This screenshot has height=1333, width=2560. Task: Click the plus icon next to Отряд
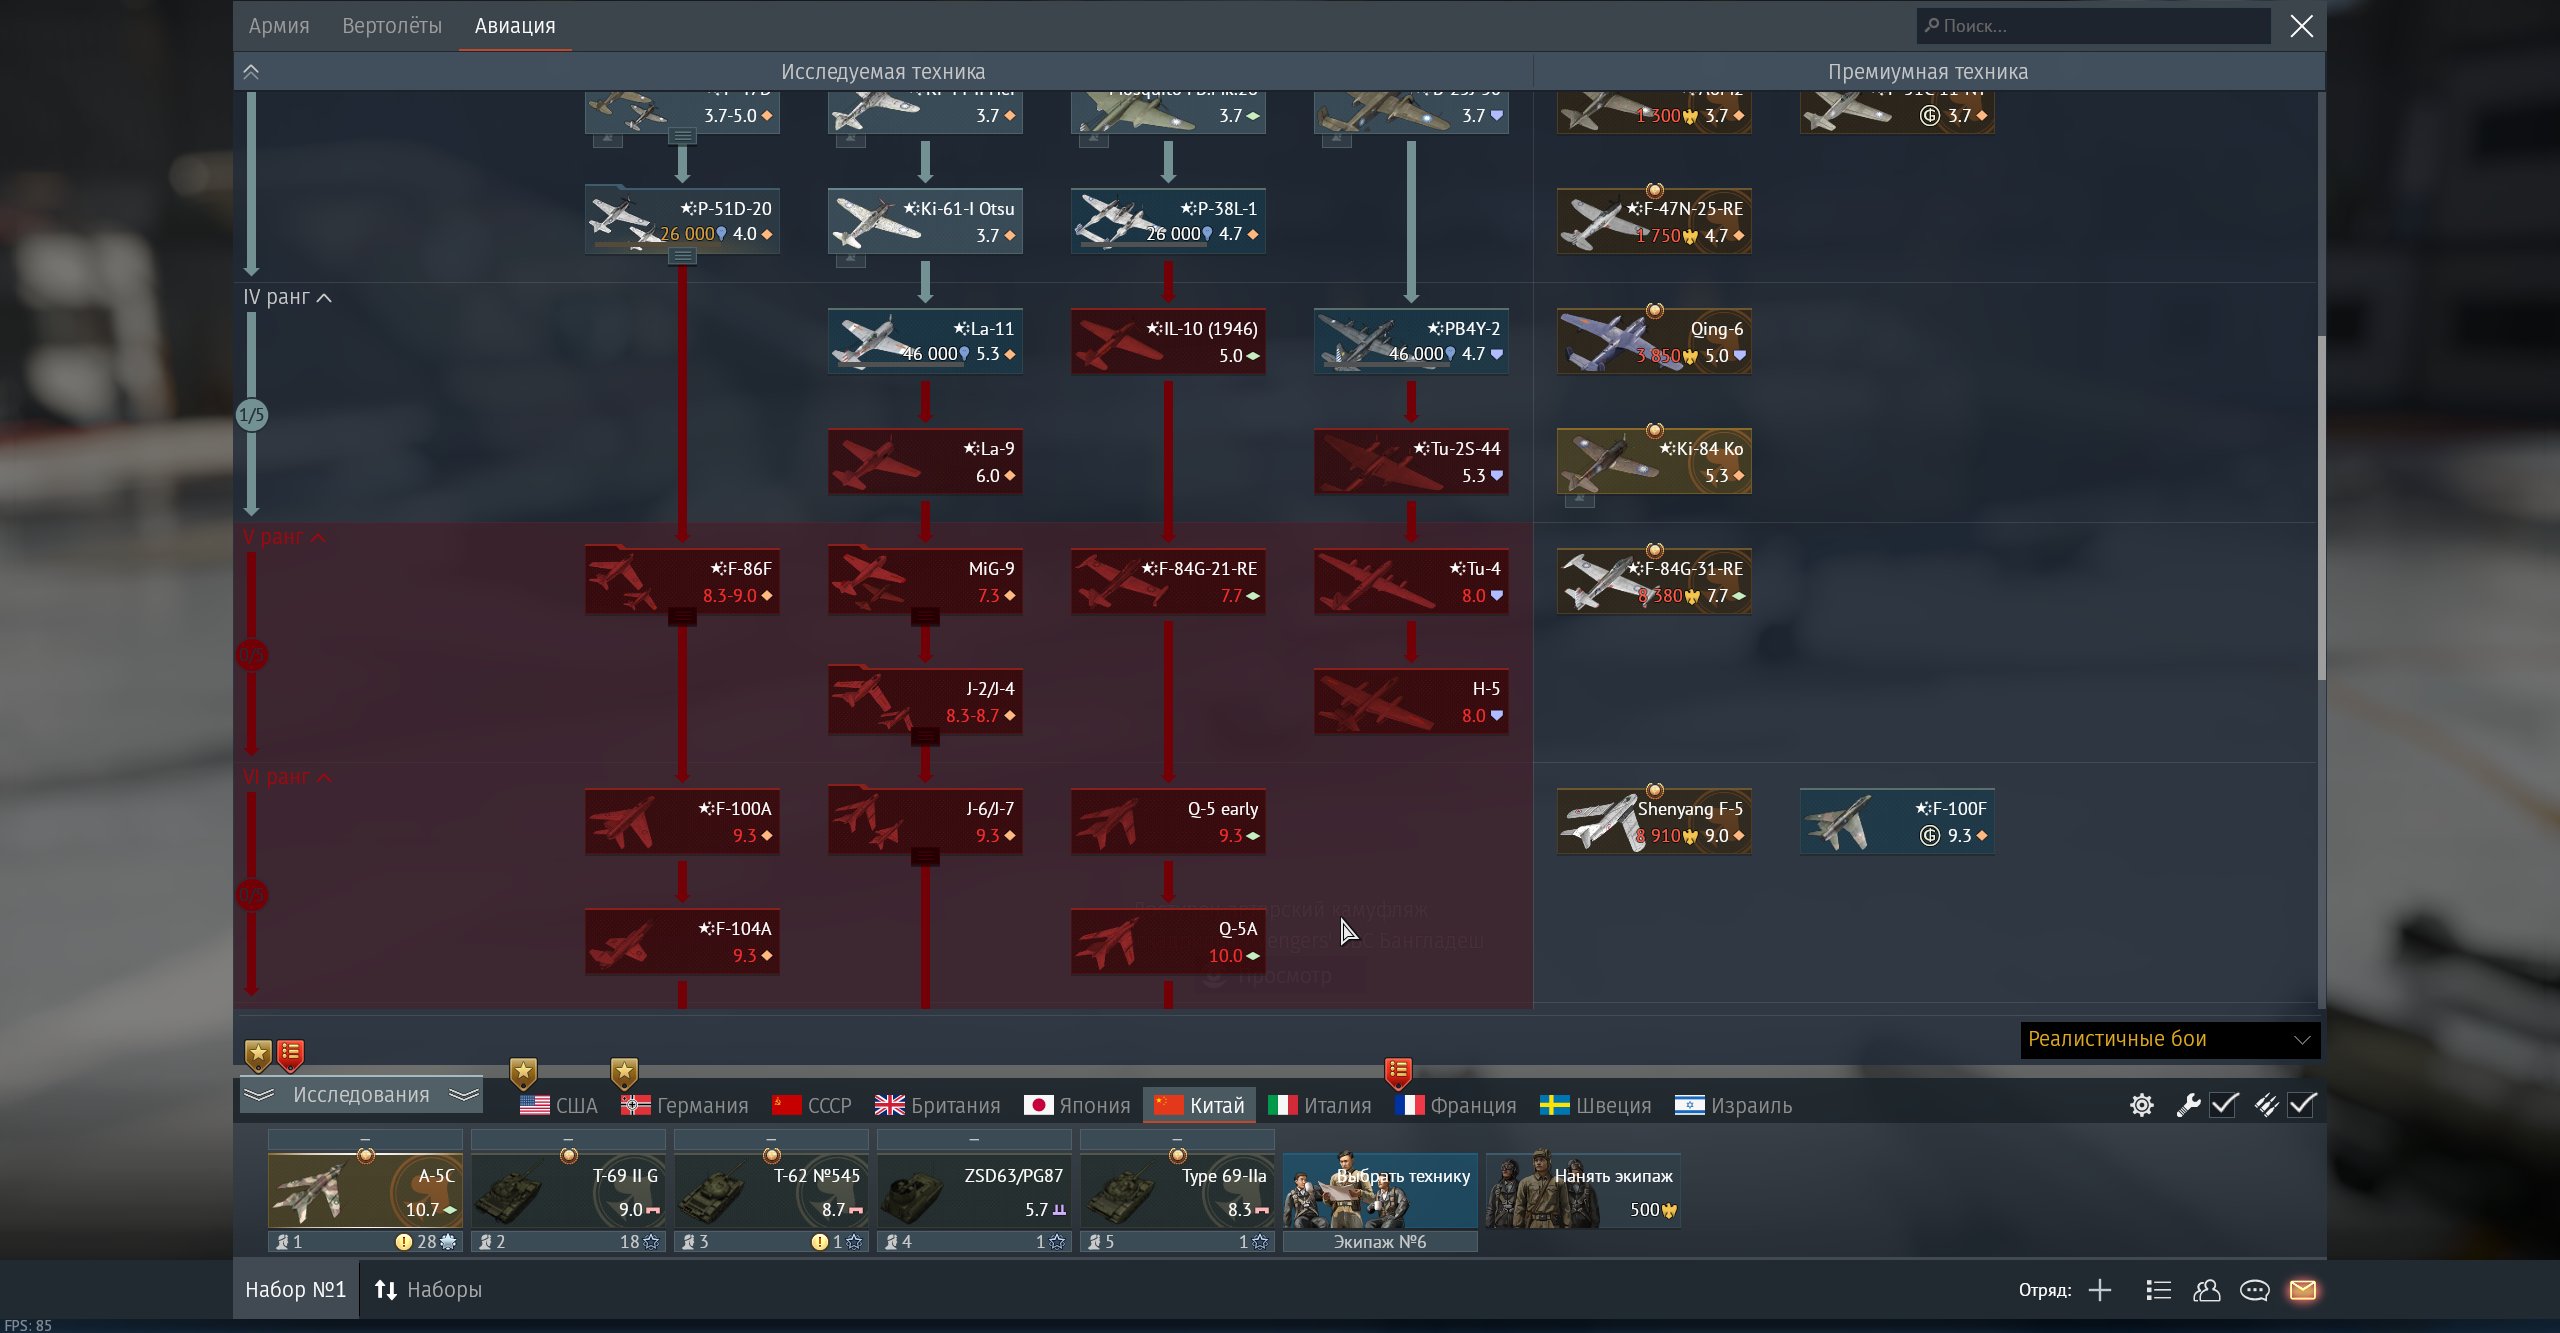tap(2100, 1290)
